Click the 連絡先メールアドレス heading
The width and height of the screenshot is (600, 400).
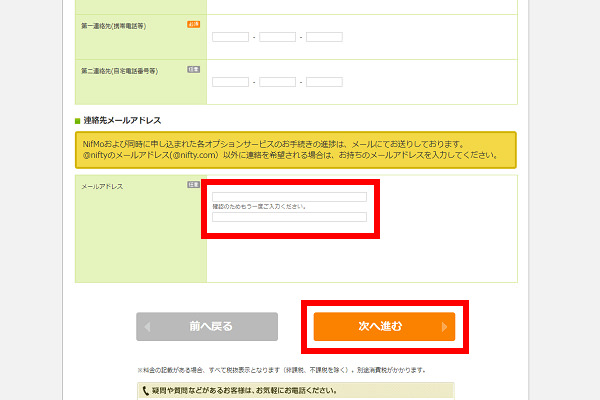point(122,121)
